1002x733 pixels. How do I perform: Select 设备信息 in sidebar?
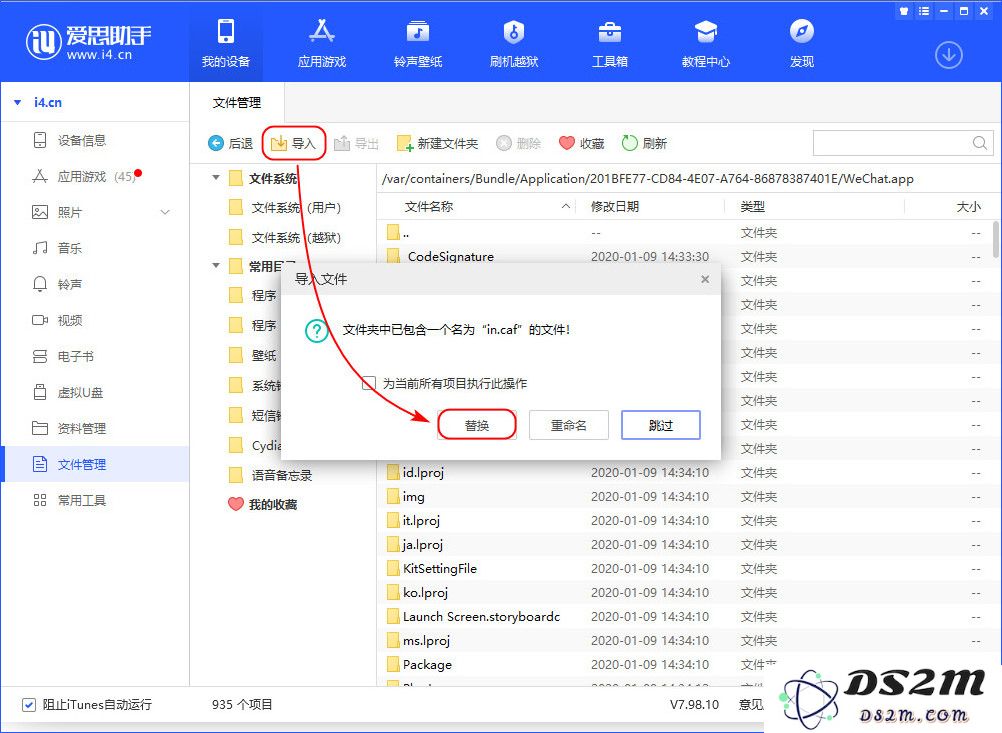tap(95, 141)
